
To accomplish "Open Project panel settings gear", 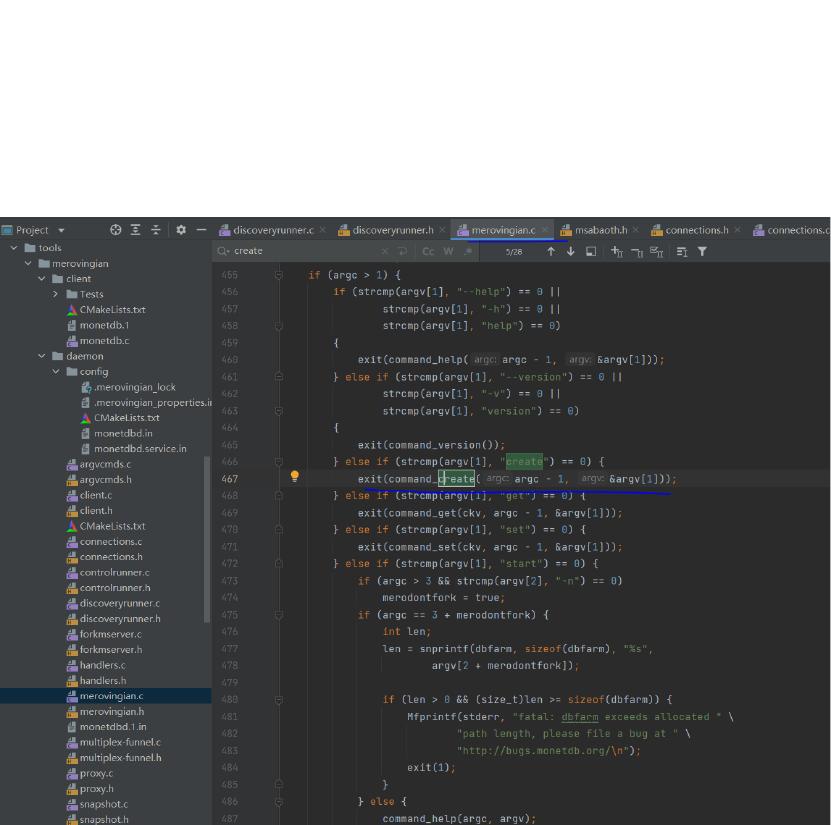I will click(181, 230).
